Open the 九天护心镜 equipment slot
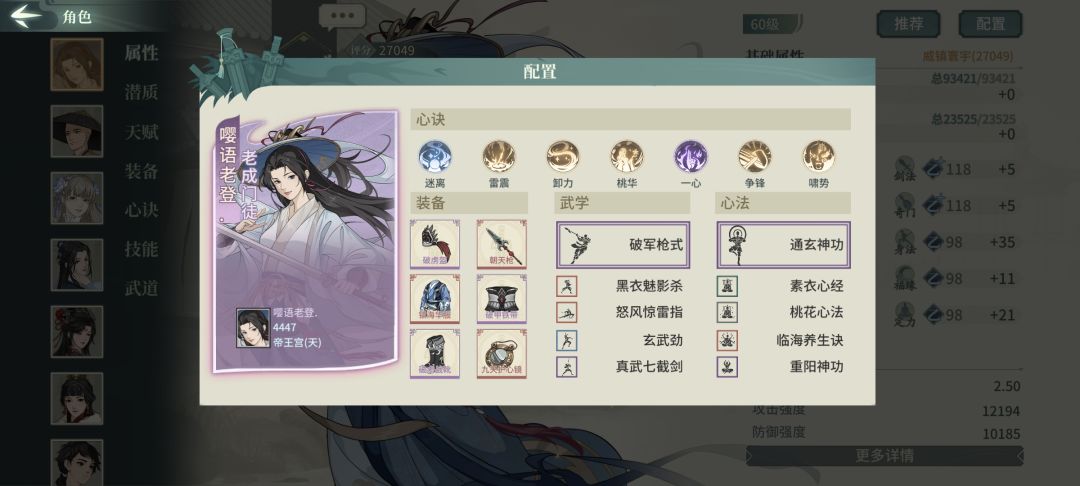The image size is (1080, 486). 501,354
